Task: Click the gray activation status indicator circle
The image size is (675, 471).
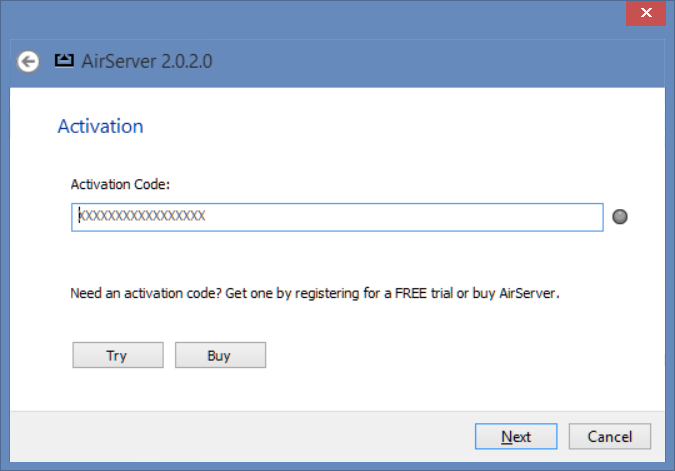Action: [x=619, y=217]
